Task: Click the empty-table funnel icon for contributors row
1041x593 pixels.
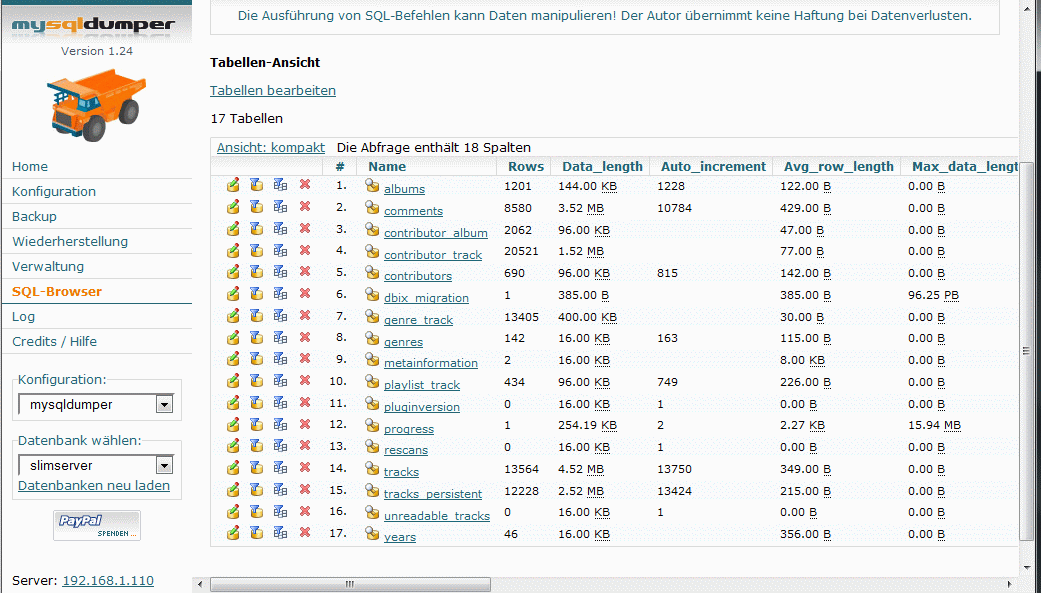Action: click(257, 273)
